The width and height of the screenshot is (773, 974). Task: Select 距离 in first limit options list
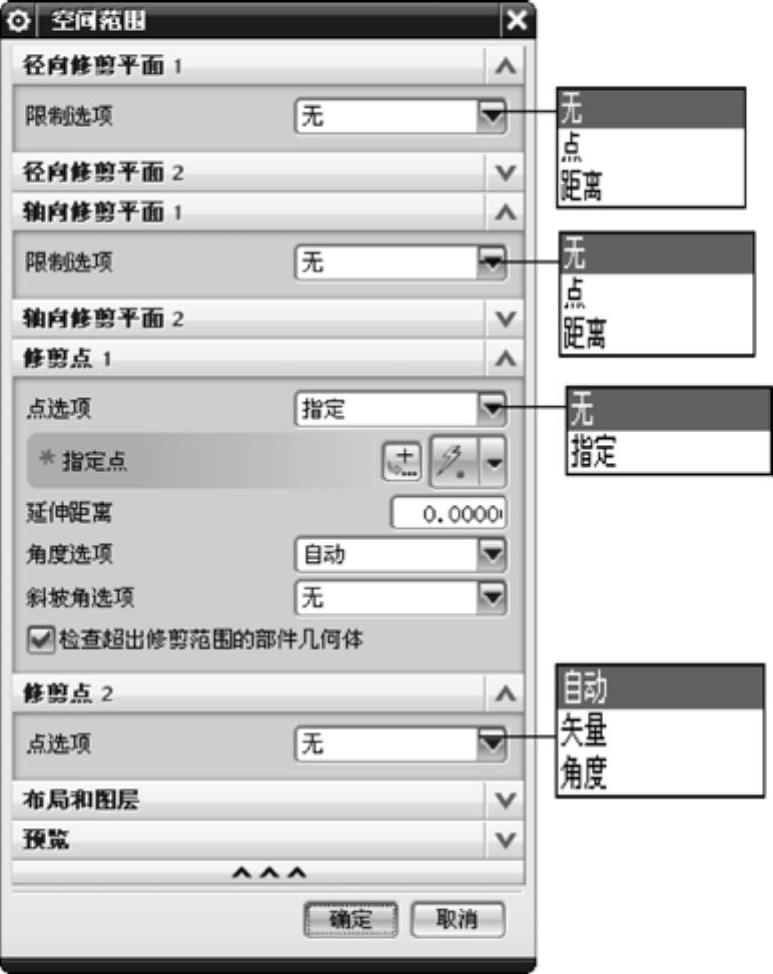[582, 186]
